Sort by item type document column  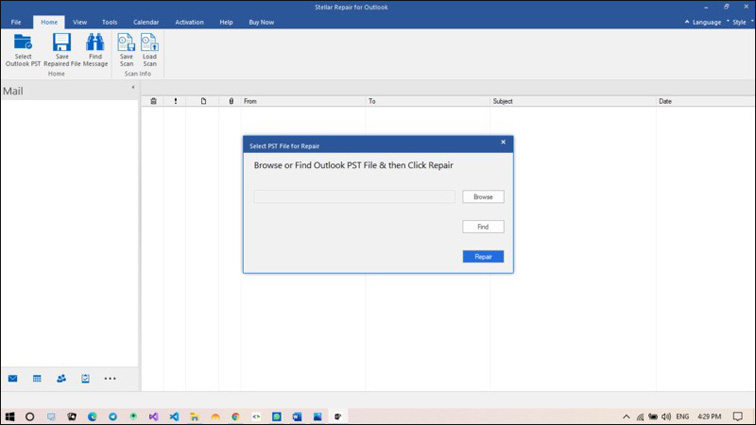point(203,101)
